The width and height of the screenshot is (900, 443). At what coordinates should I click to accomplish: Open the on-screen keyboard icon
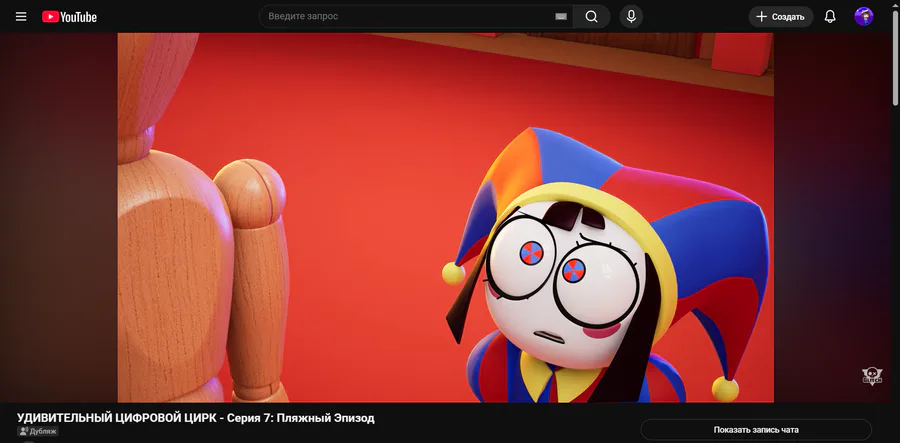click(x=561, y=17)
